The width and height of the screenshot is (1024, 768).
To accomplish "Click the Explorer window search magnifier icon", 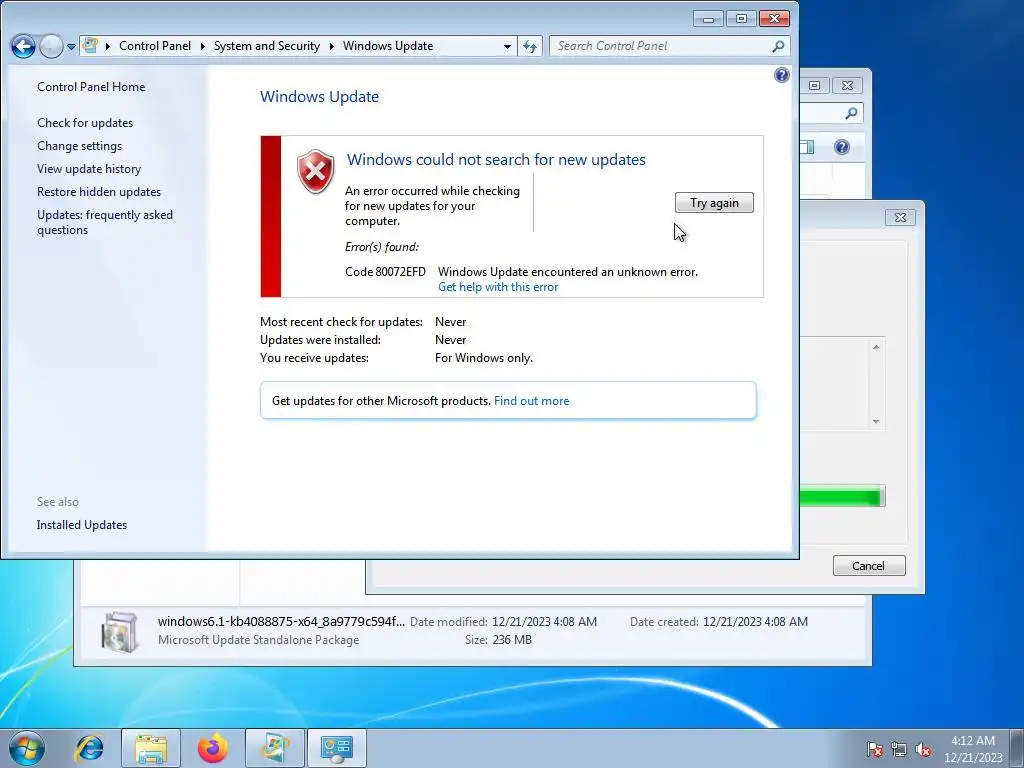I will [x=850, y=114].
